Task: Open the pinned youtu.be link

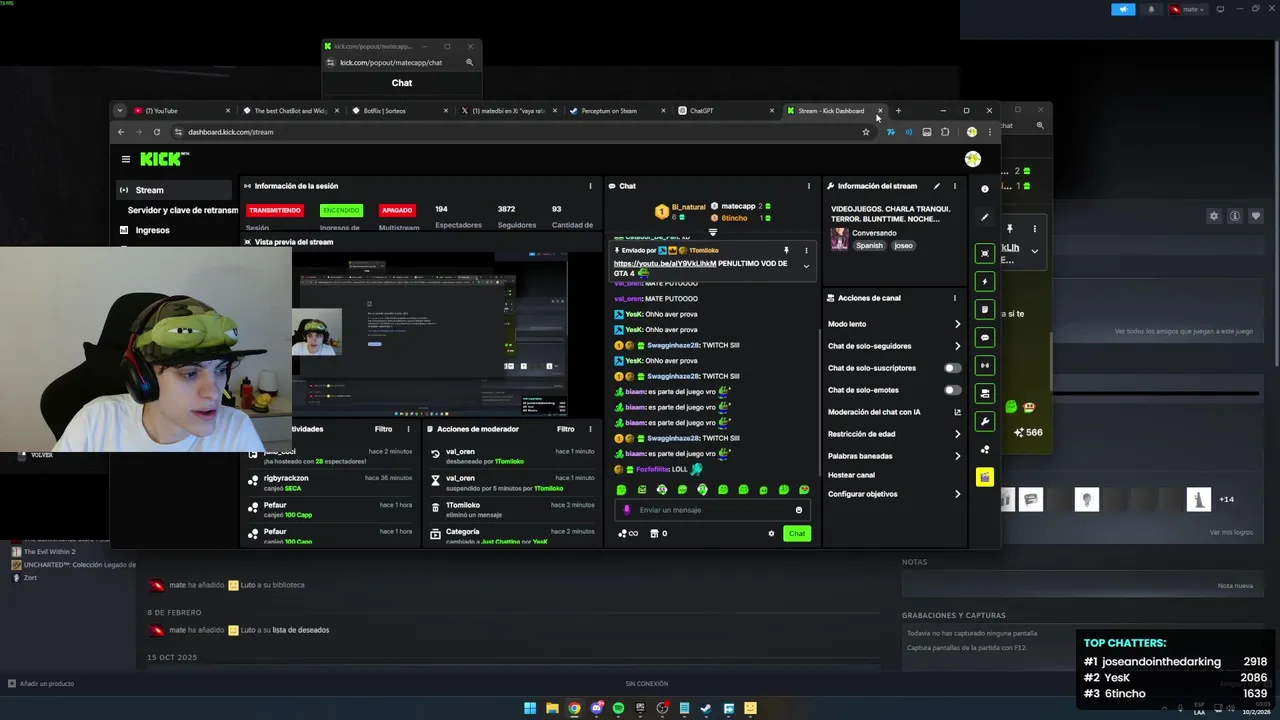Action: 665,264
